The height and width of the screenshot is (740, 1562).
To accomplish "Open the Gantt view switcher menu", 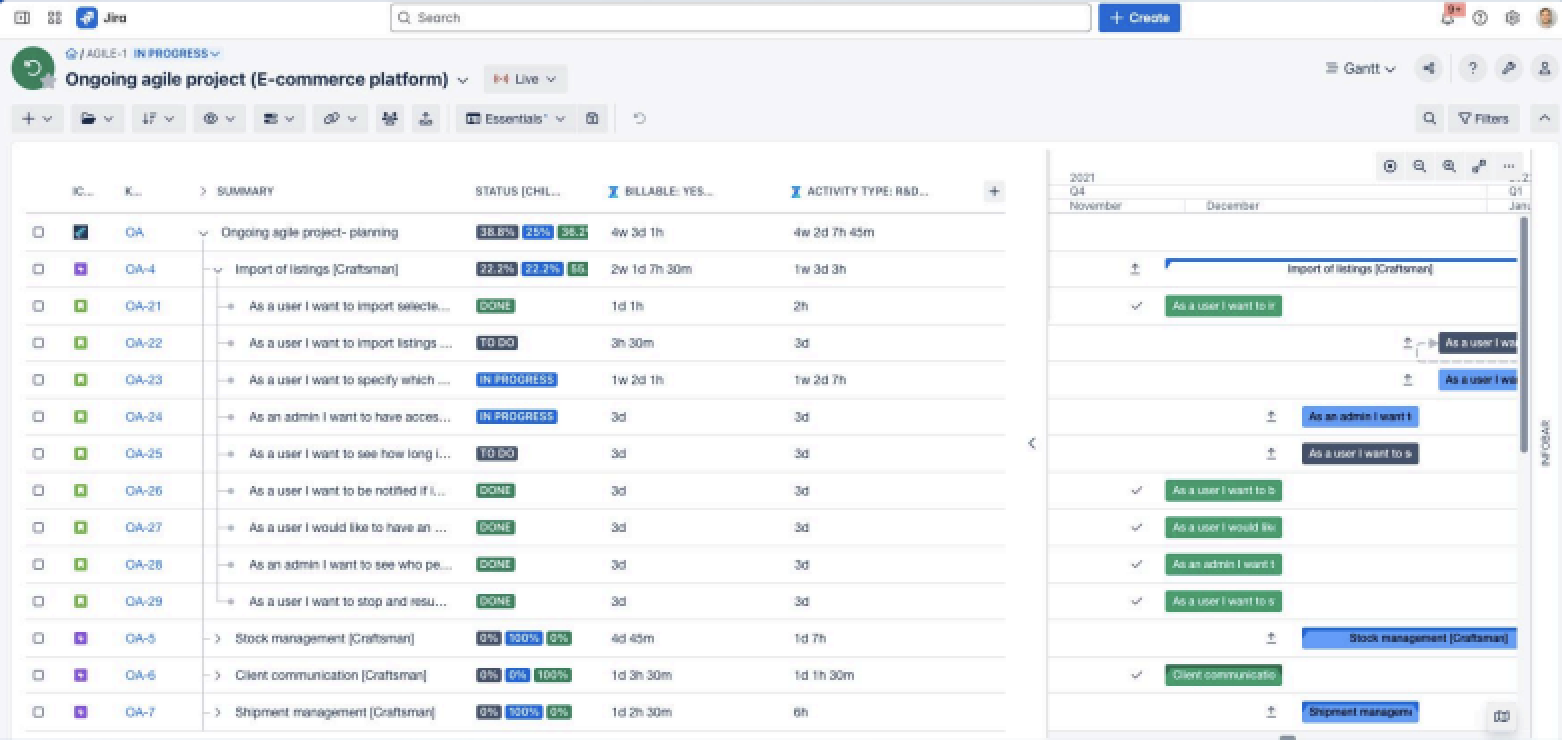I will tap(1360, 68).
